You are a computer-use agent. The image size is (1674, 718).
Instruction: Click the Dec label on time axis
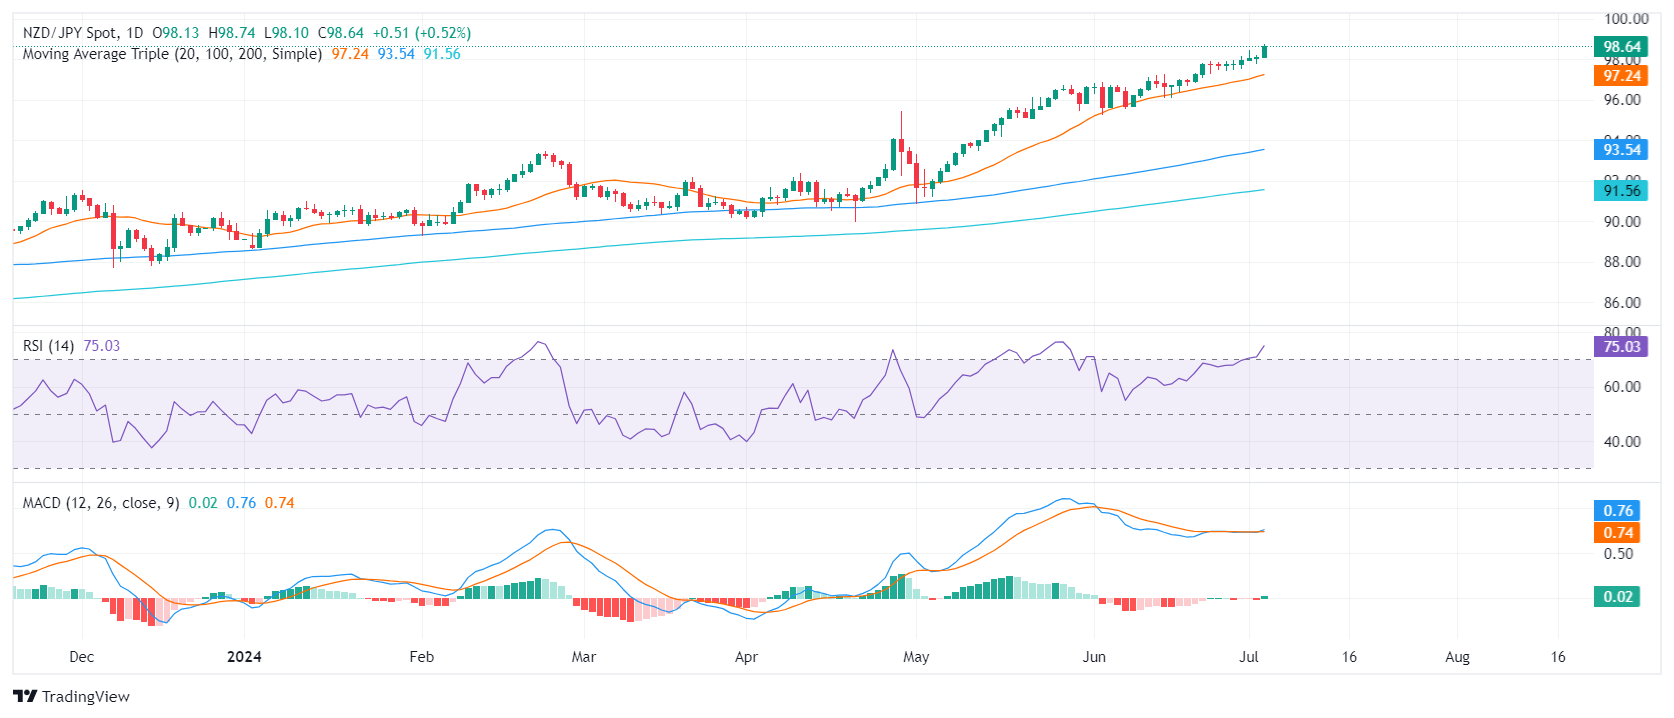click(82, 657)
